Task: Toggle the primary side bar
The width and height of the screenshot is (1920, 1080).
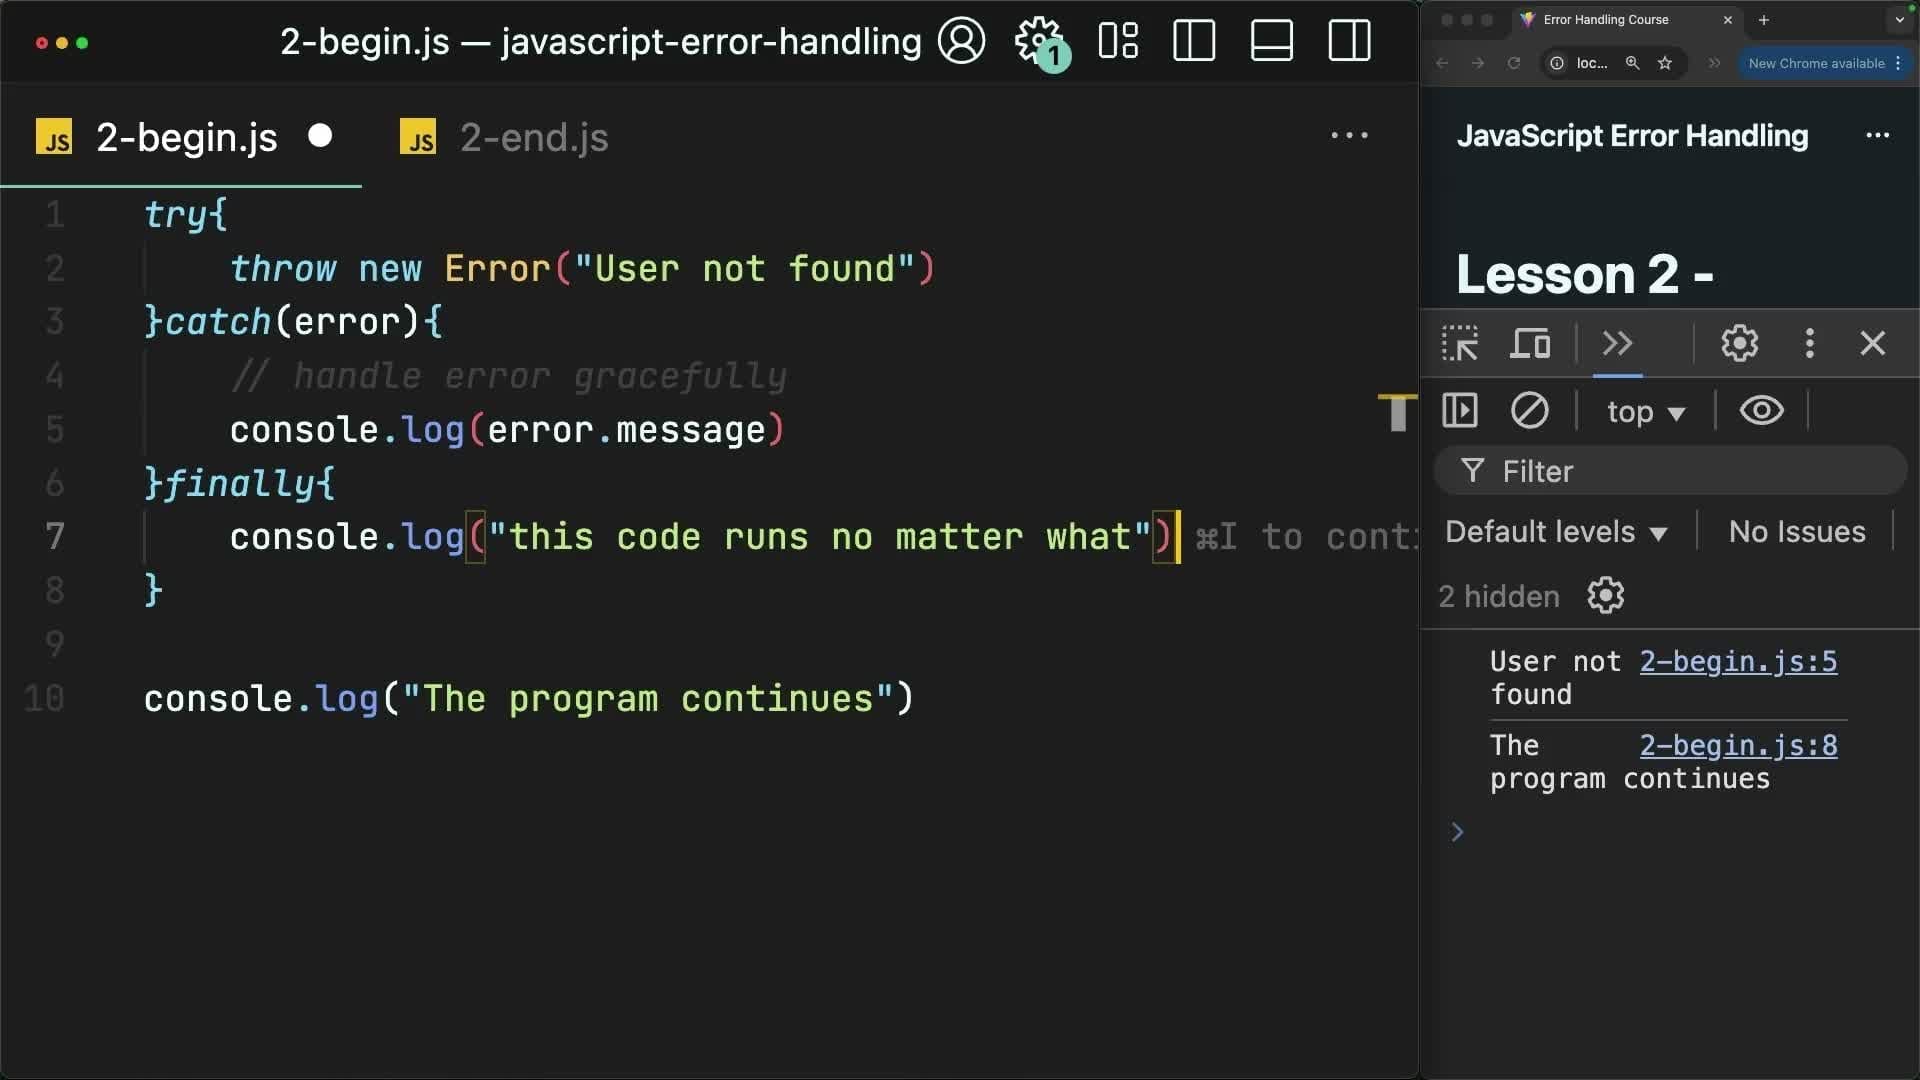Action: 1194,41
